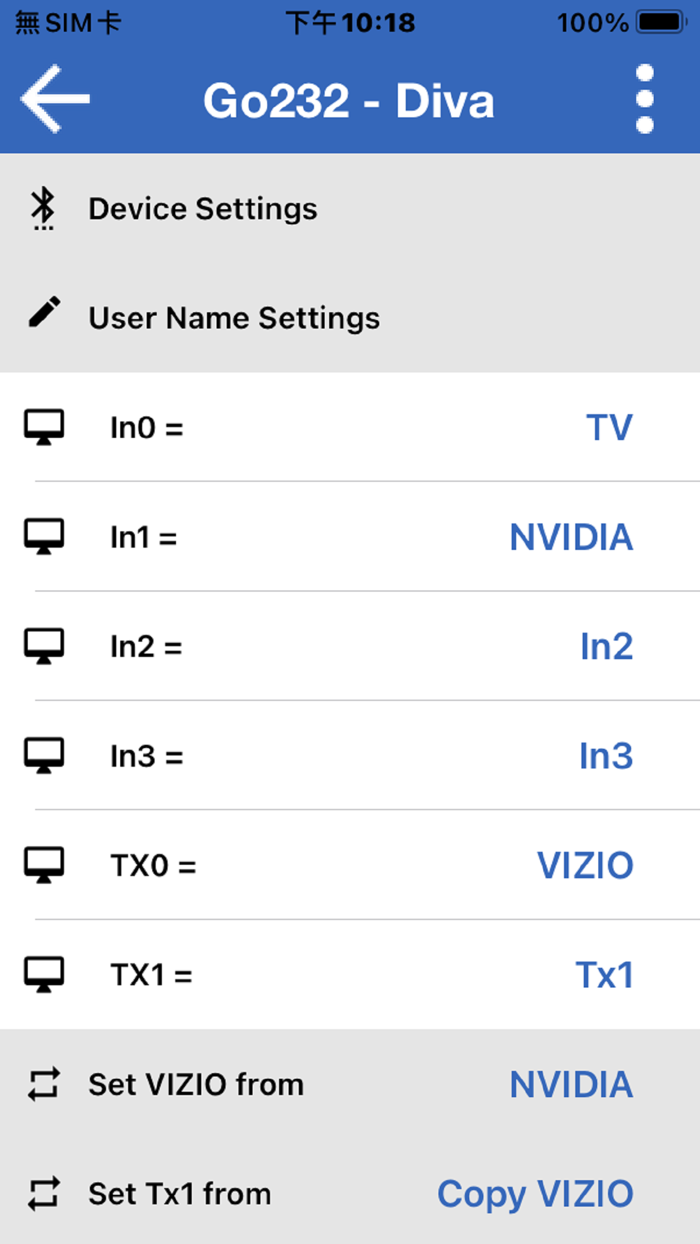This screenshot has width=700, height=1244.
Task: Edit the TV name for In0
Action: click(609, 428)
